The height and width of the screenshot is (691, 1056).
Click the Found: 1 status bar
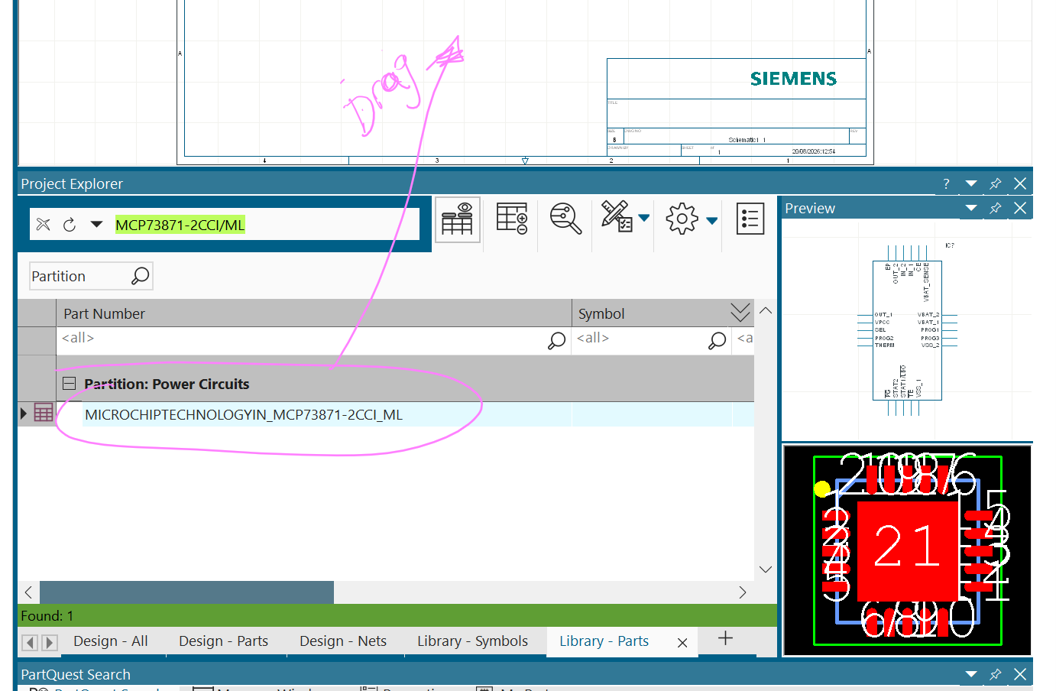(397, 616)
